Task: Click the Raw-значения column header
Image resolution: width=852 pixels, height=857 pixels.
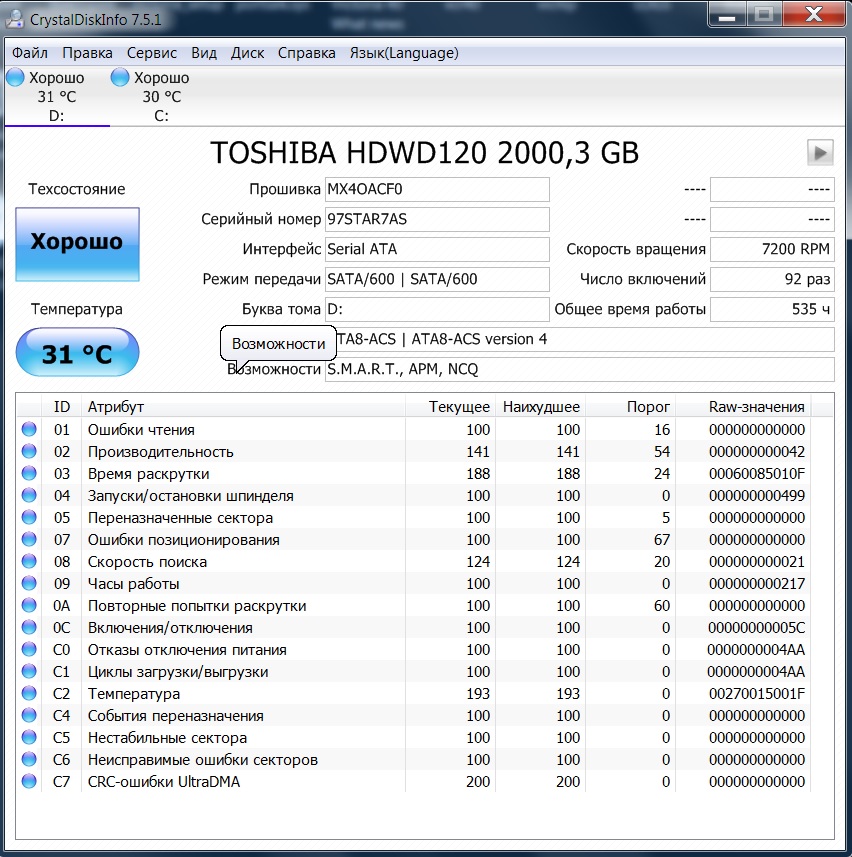Action: click(x=756, y=406)
